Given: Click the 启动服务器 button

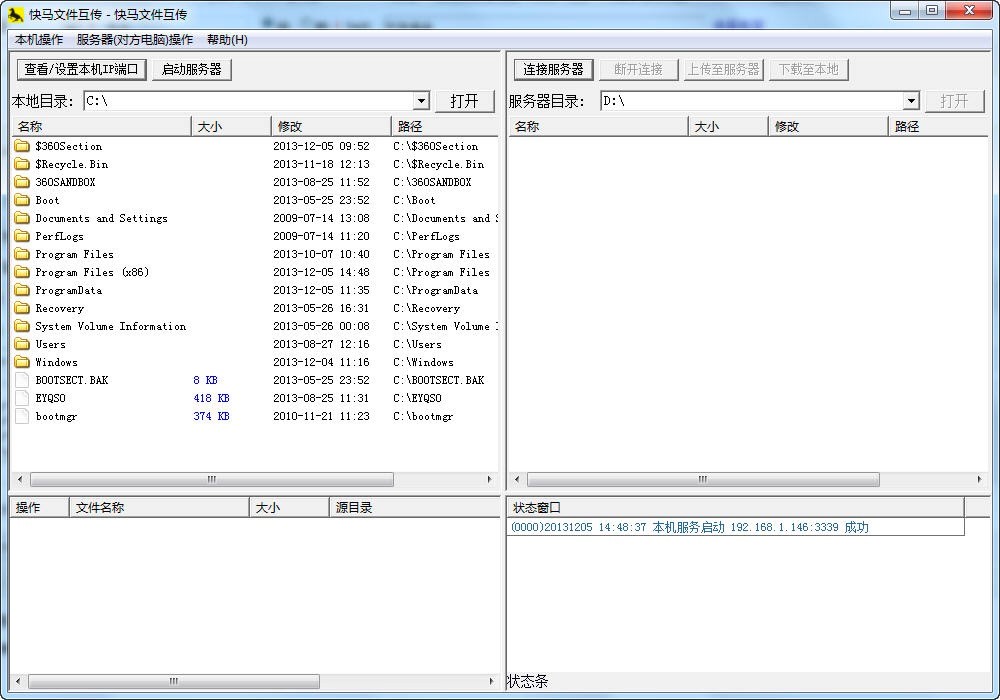Looking at the screenshot, I should 192,69.
